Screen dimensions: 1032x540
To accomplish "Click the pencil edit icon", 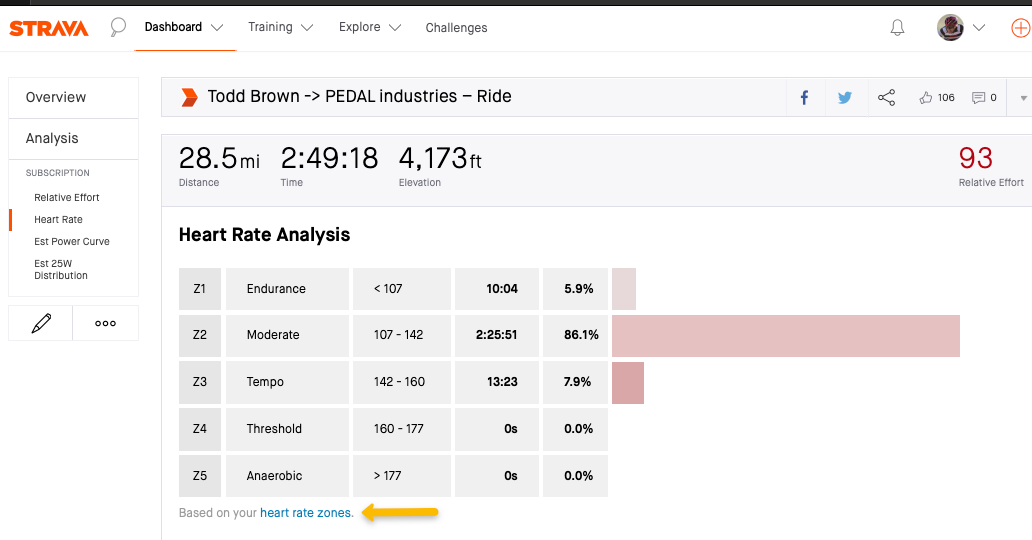I will click(x=41, y=324).
